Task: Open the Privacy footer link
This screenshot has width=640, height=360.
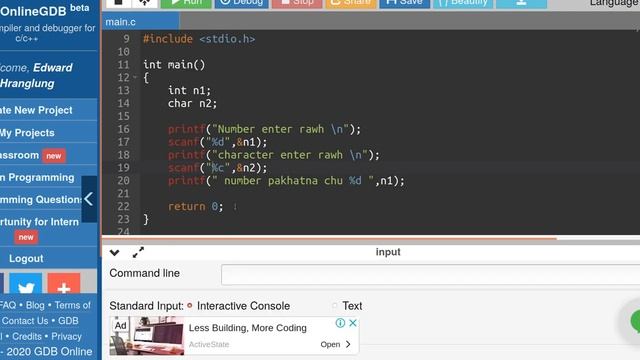Action: (x=67, y=336)
